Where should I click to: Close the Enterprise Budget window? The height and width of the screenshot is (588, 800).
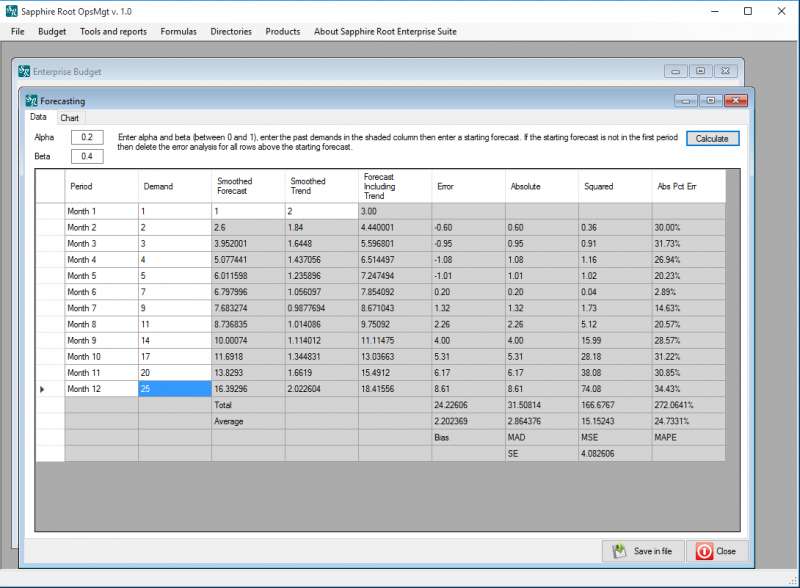point(726,71)
